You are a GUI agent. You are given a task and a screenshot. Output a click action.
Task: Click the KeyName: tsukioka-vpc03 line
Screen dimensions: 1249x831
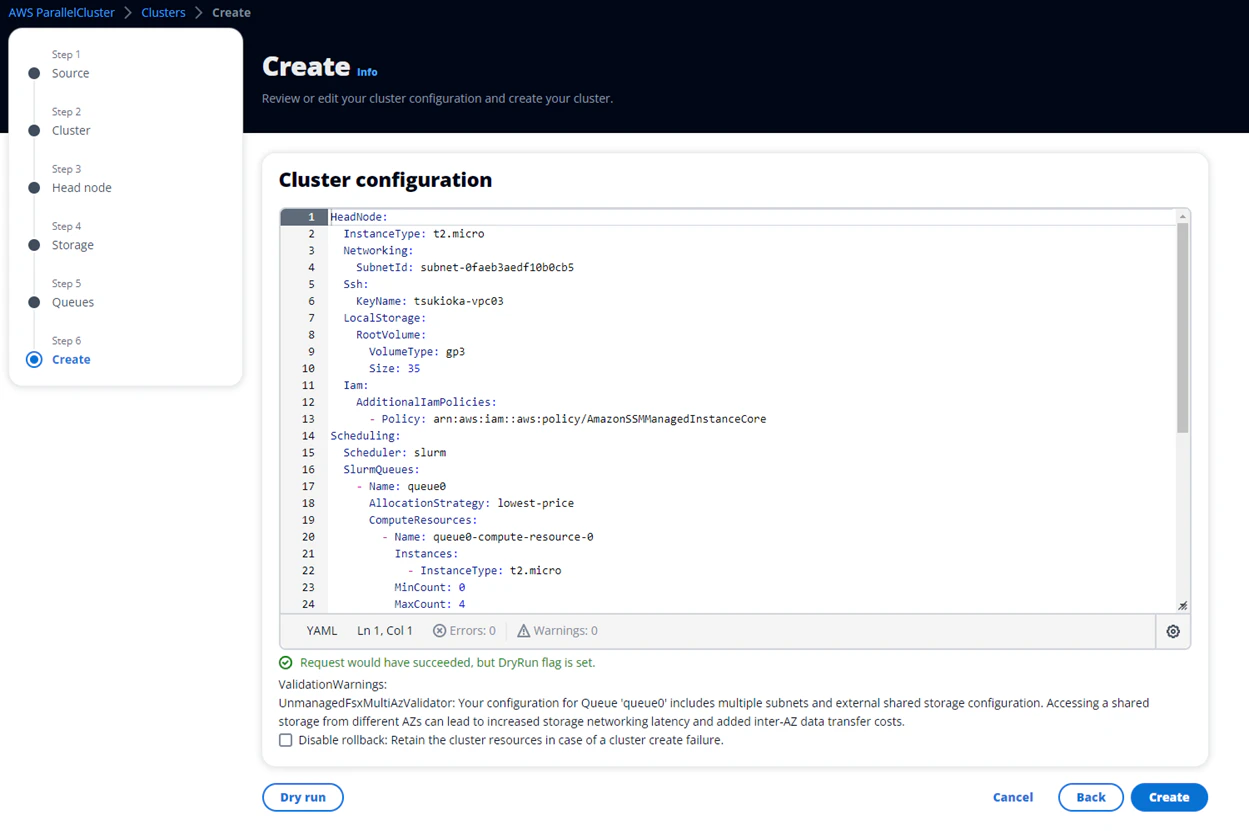(430, 301)
